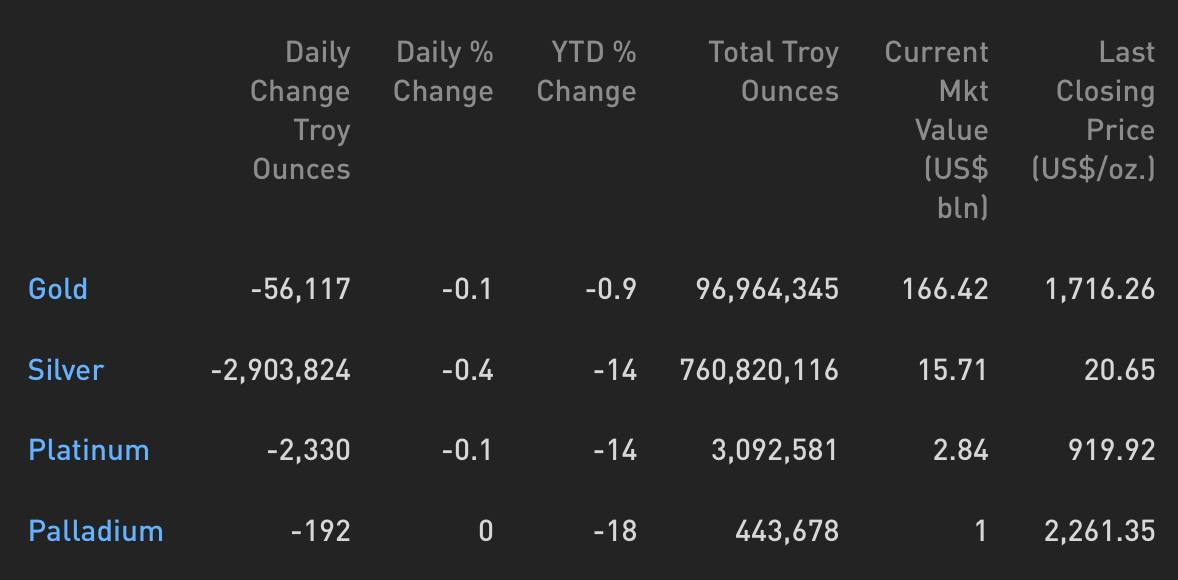
Task: Click Silver market value 15.71
Action: [953, 370]
